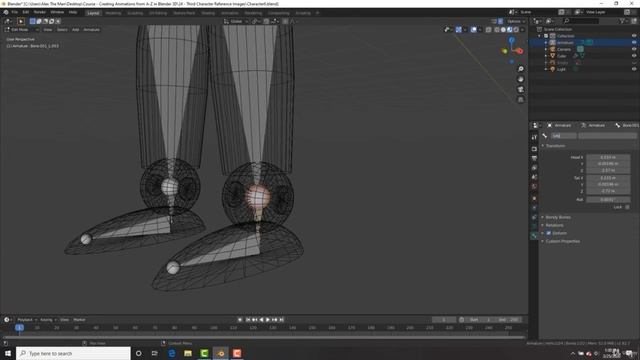Open the viewport Select menu

[x=62, y=30]
